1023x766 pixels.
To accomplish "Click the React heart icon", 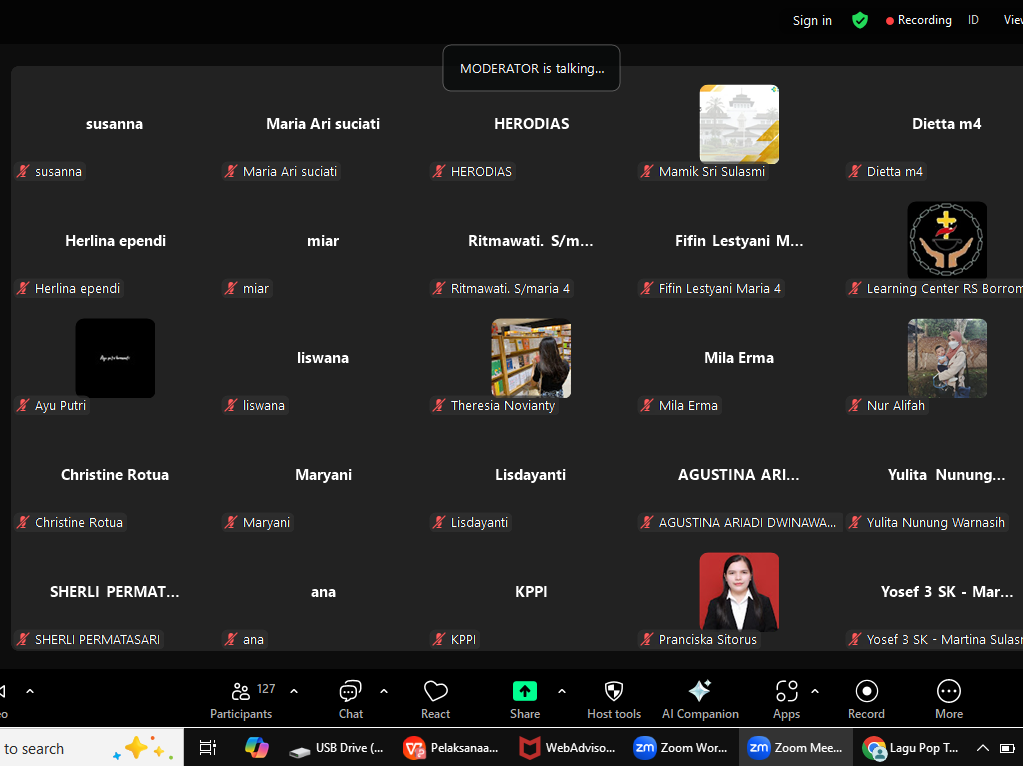I will 435,699.
